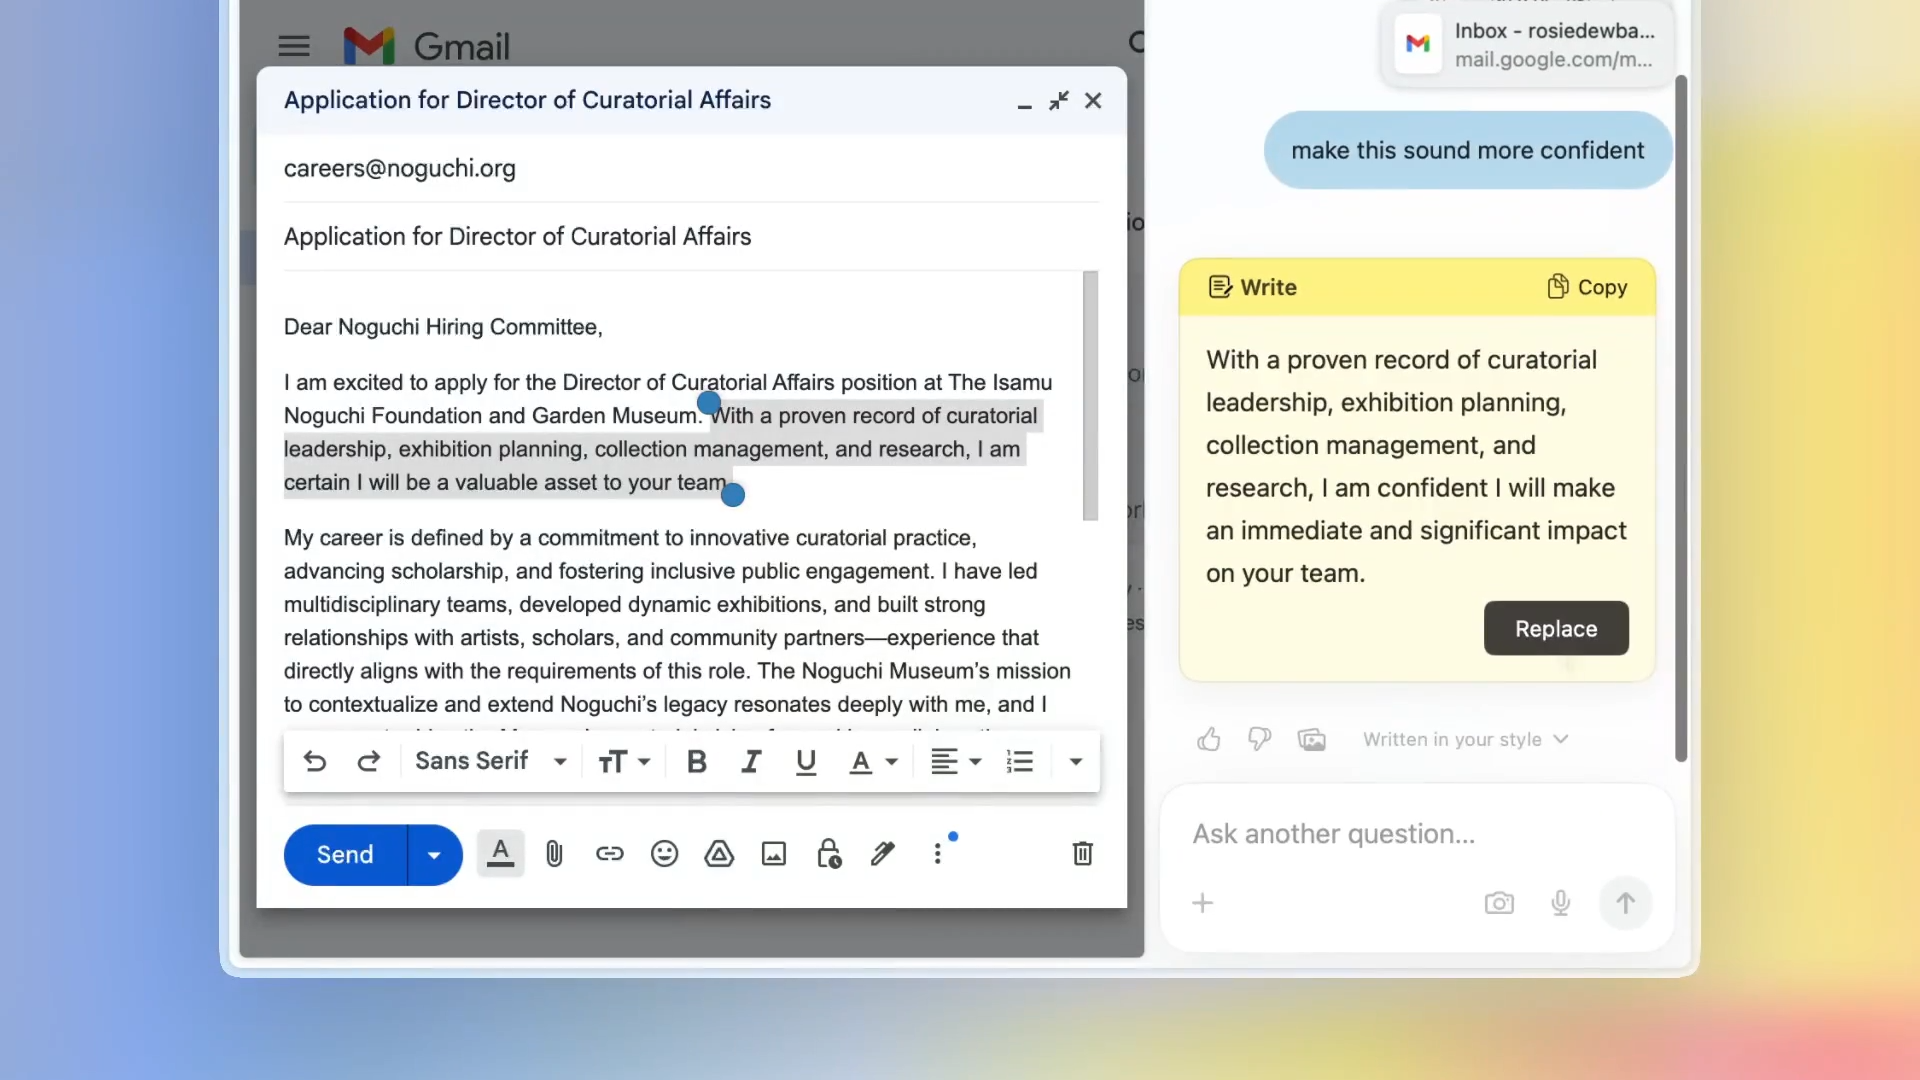The height and width of the screenshot is (1080, 1920).
Task: Toggle bold formatting
Action: tap(697, 762)
